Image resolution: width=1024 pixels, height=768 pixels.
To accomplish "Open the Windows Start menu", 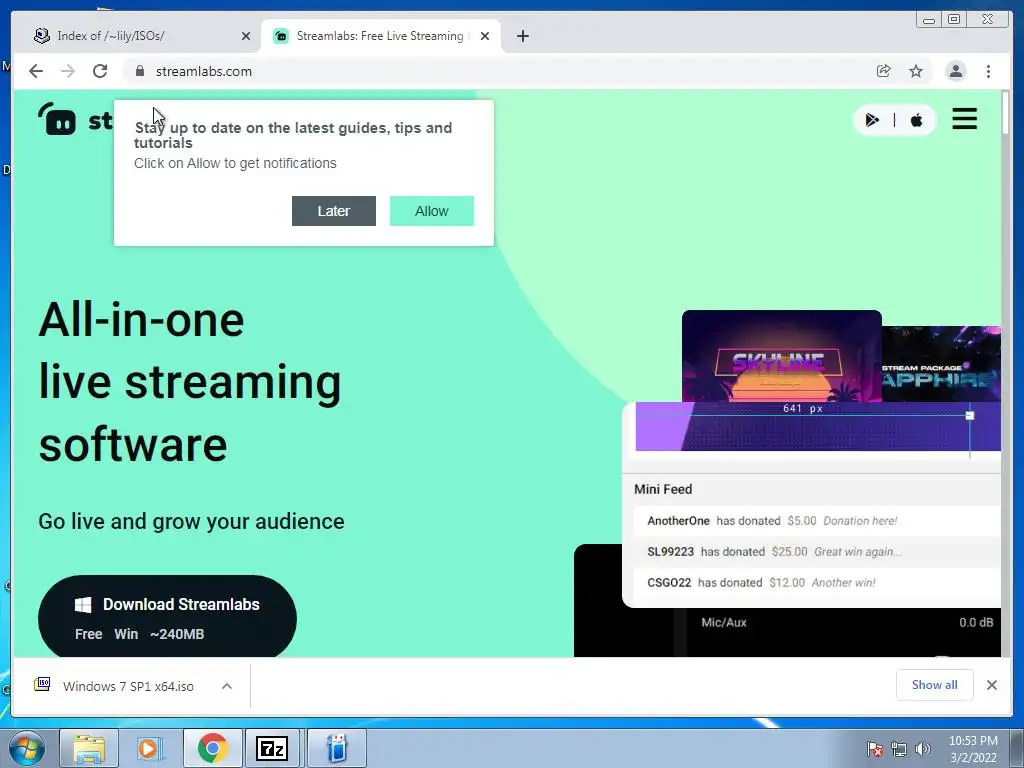I will tap(26, 748).
